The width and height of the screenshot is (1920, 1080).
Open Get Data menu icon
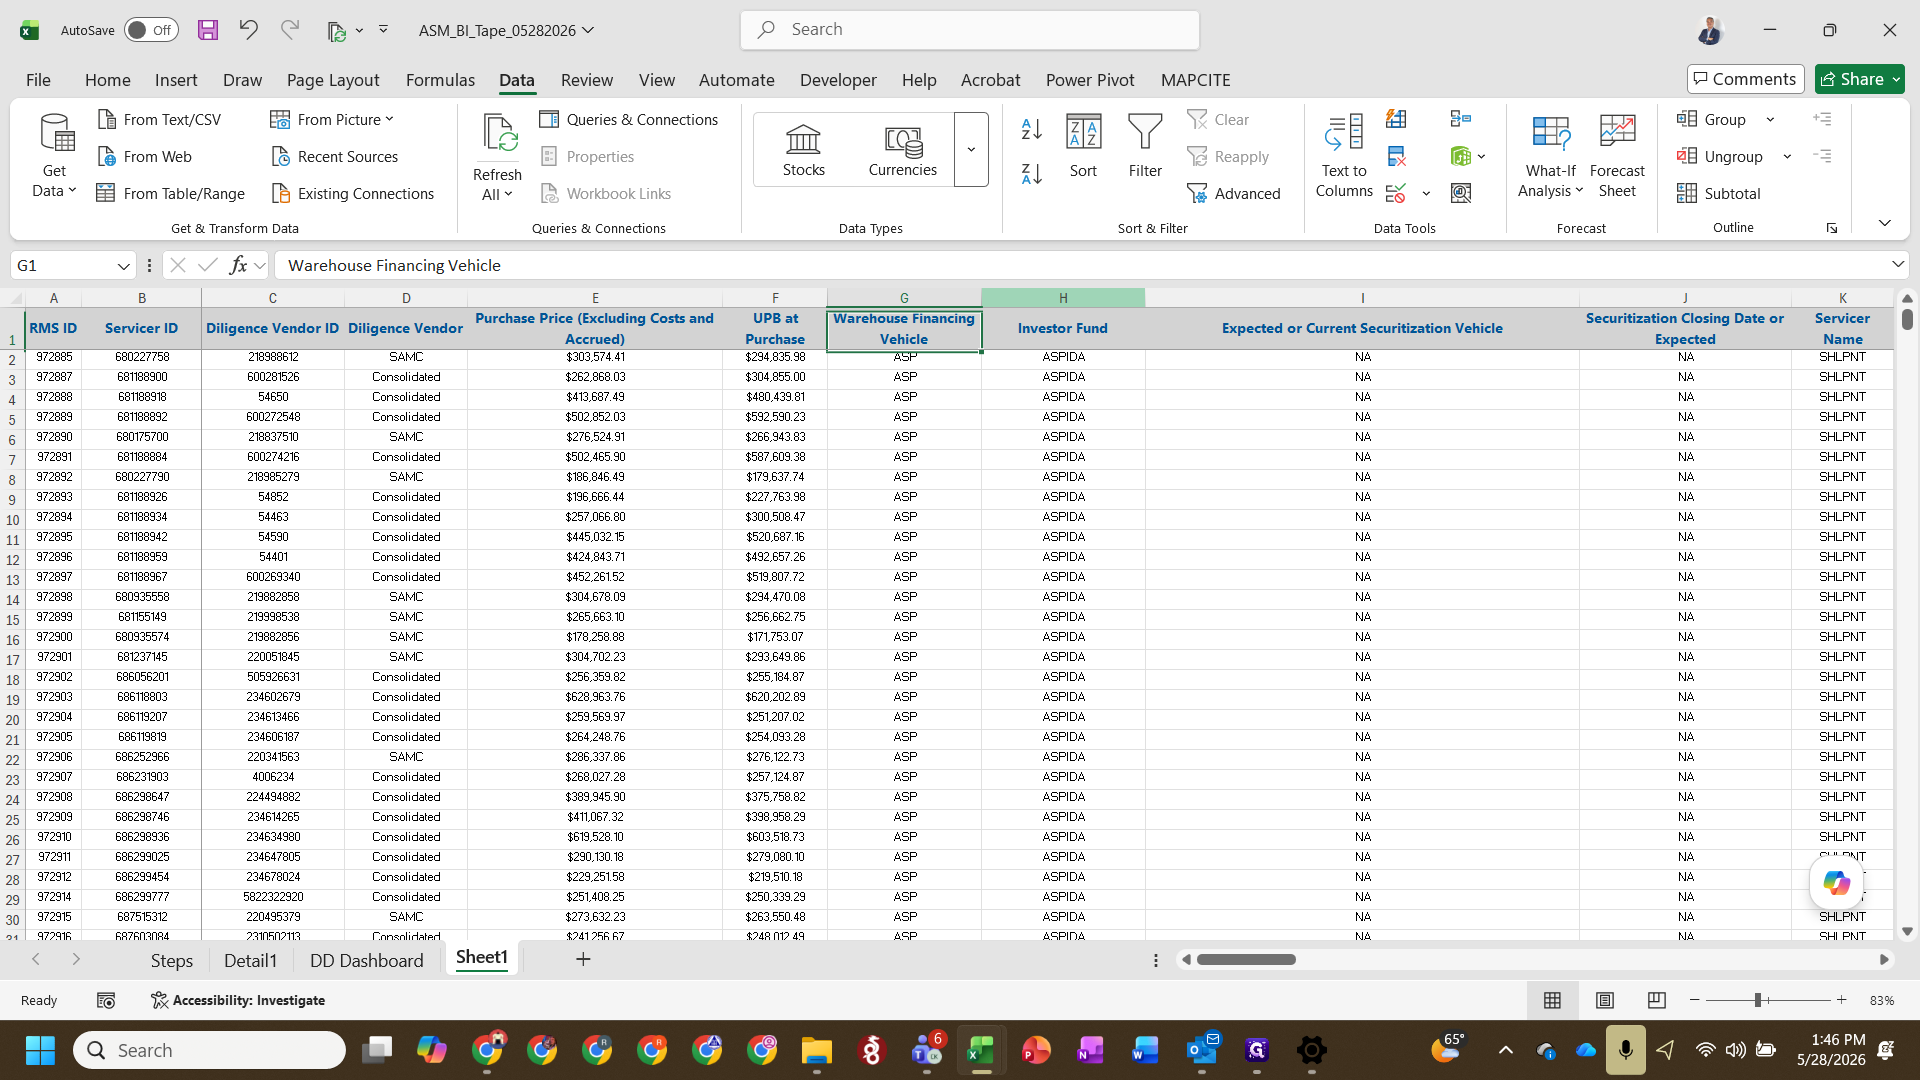click(x=55, y=133)
